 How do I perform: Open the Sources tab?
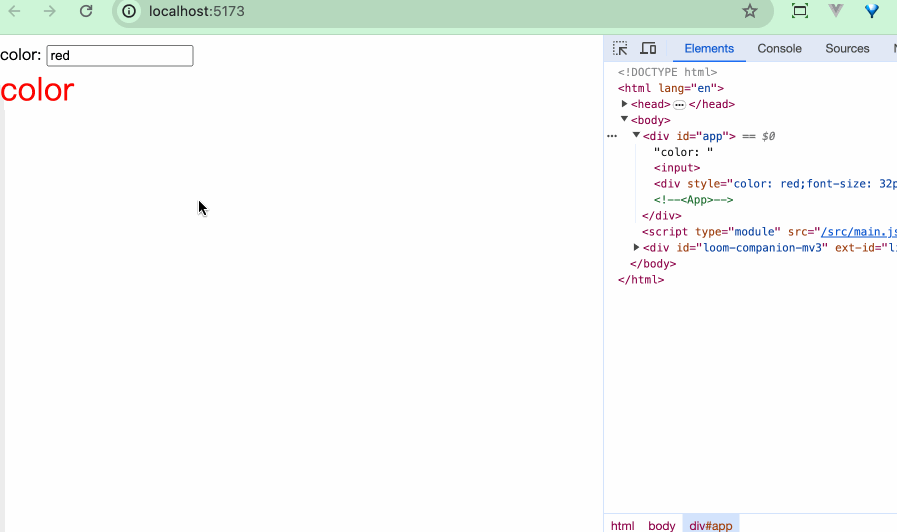[x=847, y=48]
